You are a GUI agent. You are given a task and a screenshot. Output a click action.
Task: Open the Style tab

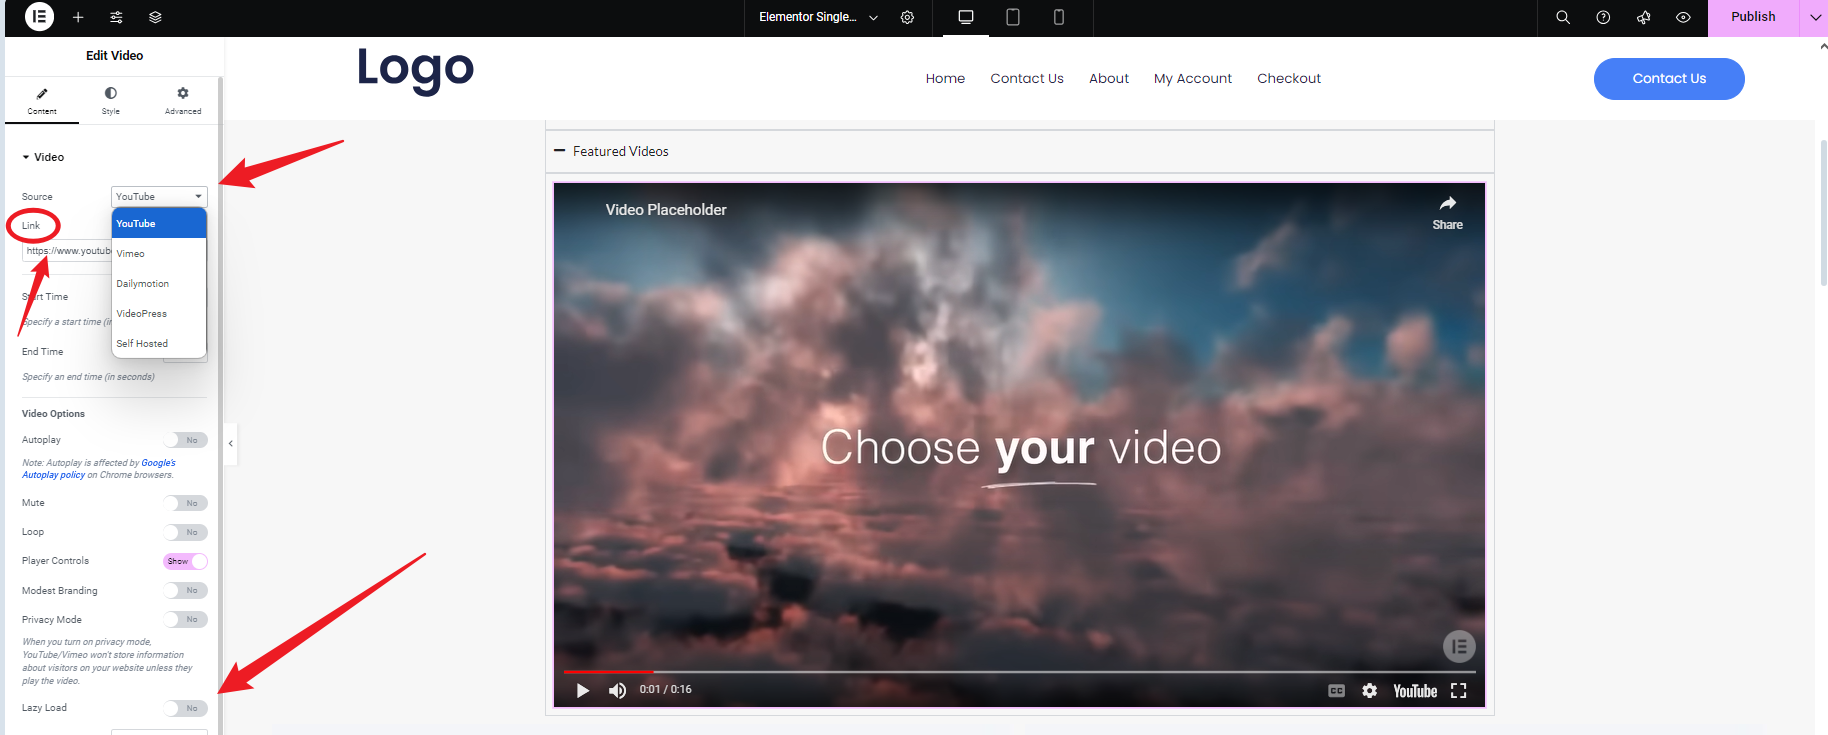click(111, 100)
